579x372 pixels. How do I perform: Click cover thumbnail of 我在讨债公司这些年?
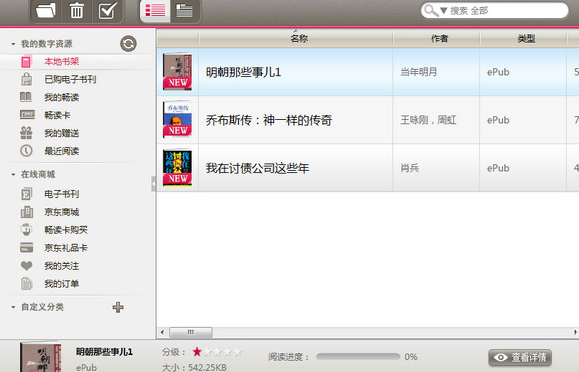tap(178, 168)
